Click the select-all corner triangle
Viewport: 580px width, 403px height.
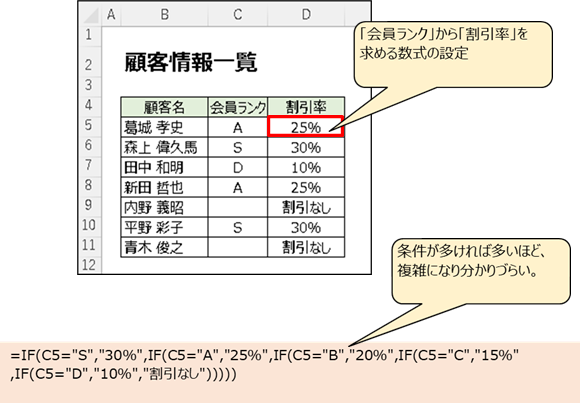90,14
